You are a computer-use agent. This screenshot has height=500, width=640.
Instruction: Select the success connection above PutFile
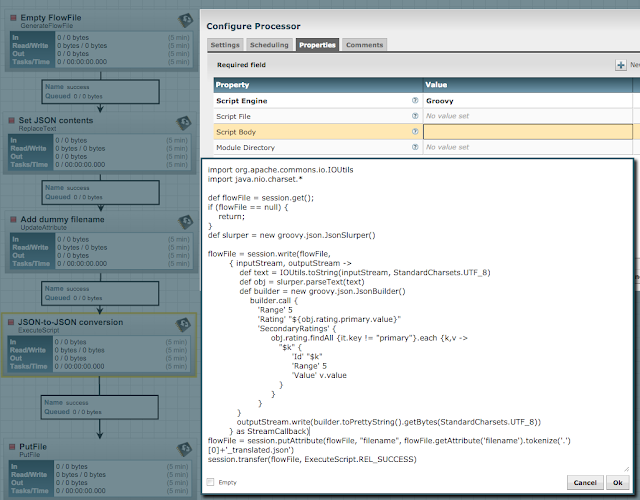[100, 407]
